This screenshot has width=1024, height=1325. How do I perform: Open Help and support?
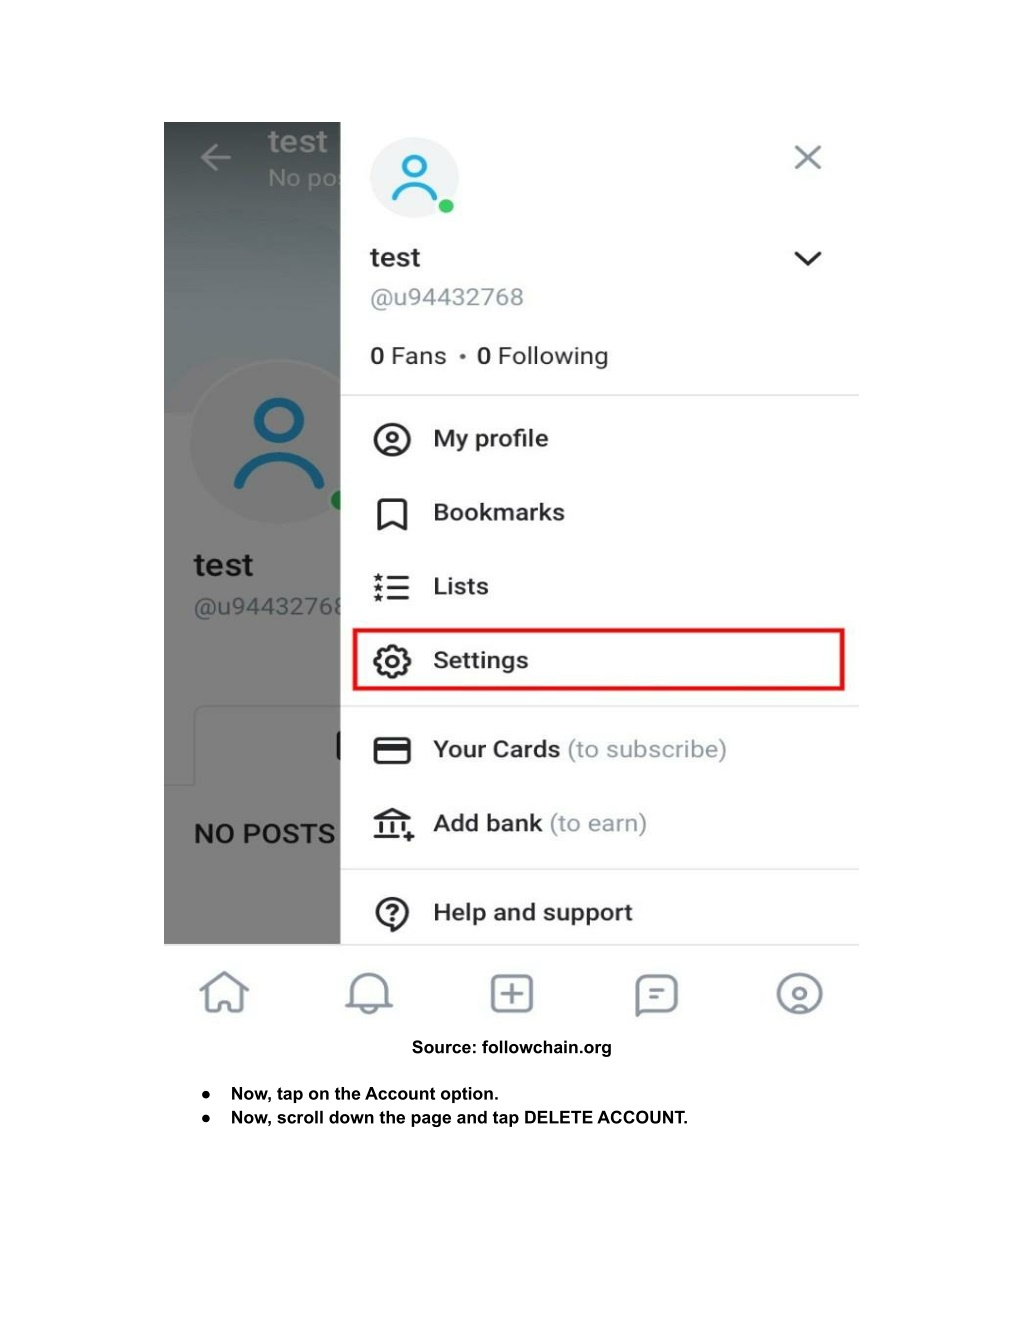pyautogui.click(x=598, y=912)
